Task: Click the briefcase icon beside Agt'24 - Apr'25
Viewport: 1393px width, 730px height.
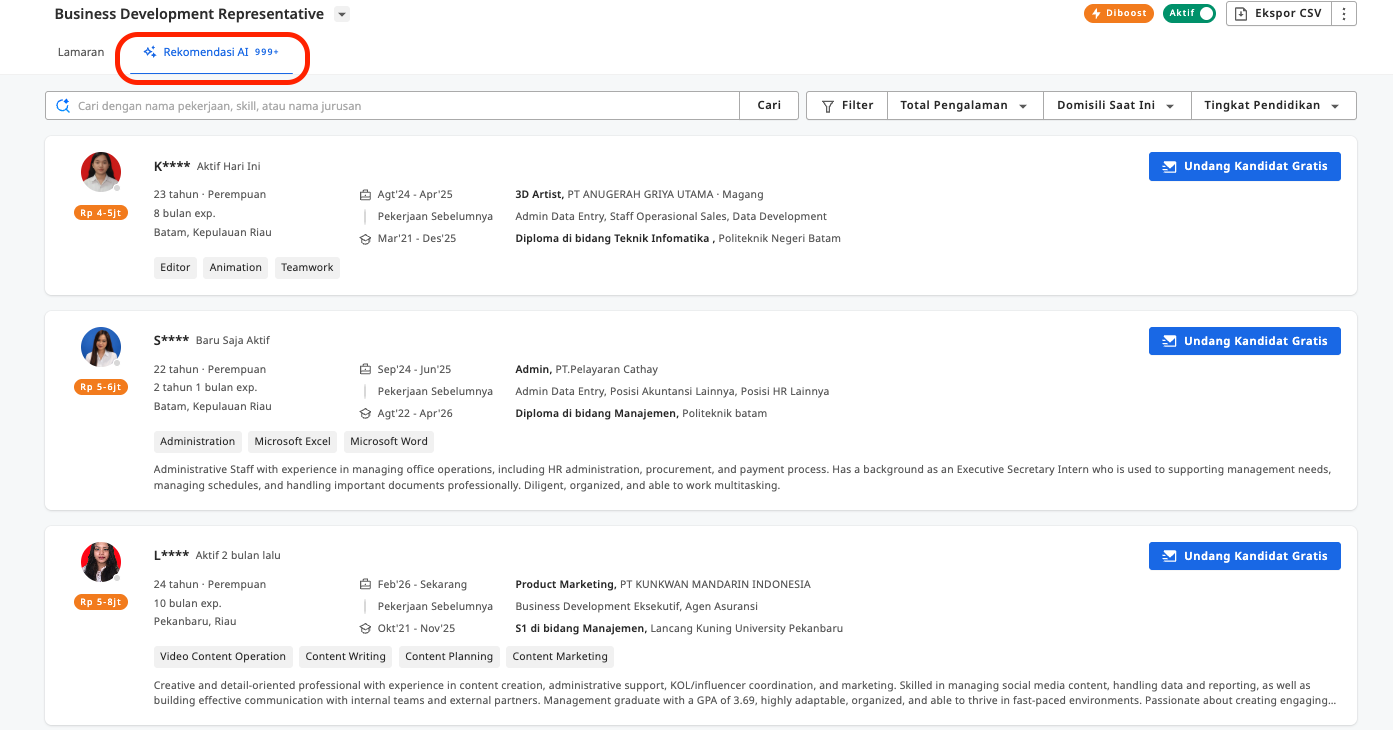Action: [x=365, y=195]
